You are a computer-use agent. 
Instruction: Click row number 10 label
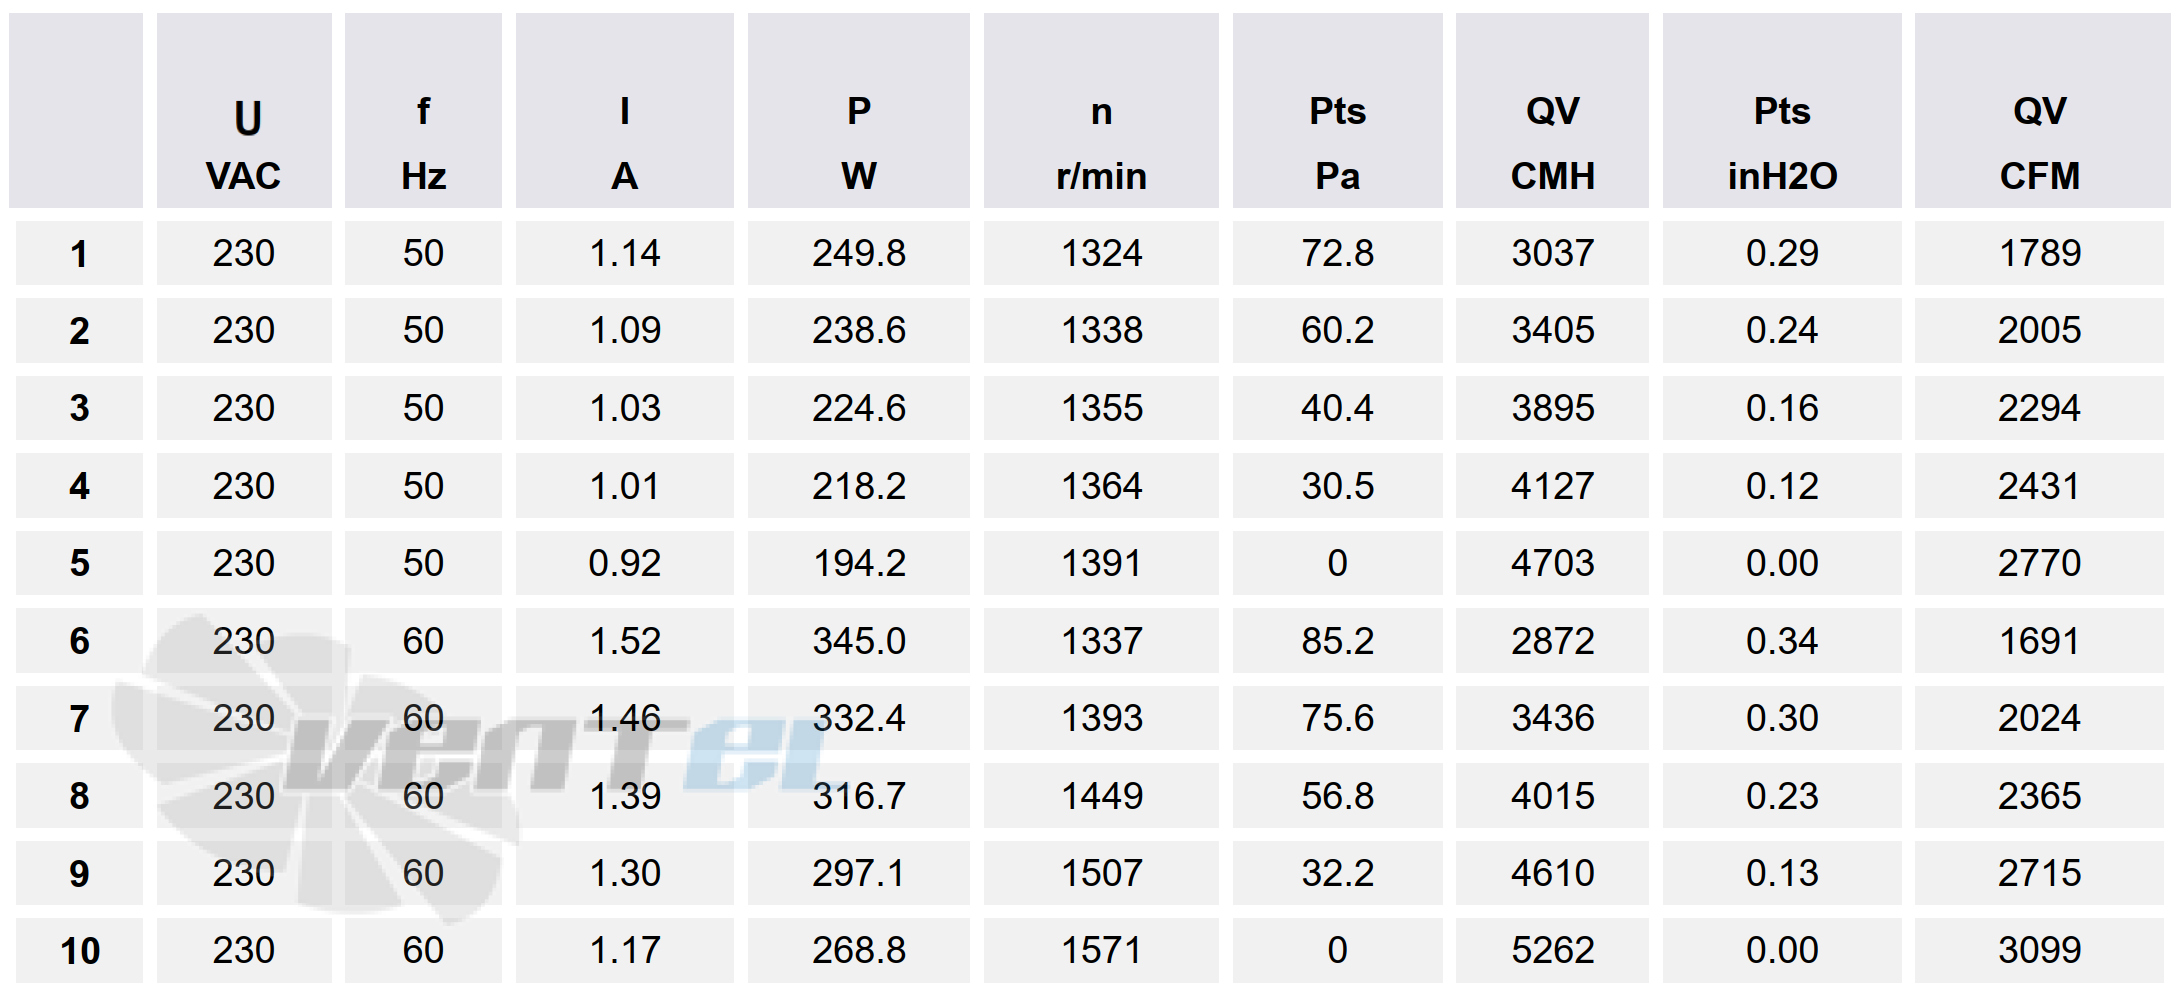pyautogui.click(x=79, y=951)
